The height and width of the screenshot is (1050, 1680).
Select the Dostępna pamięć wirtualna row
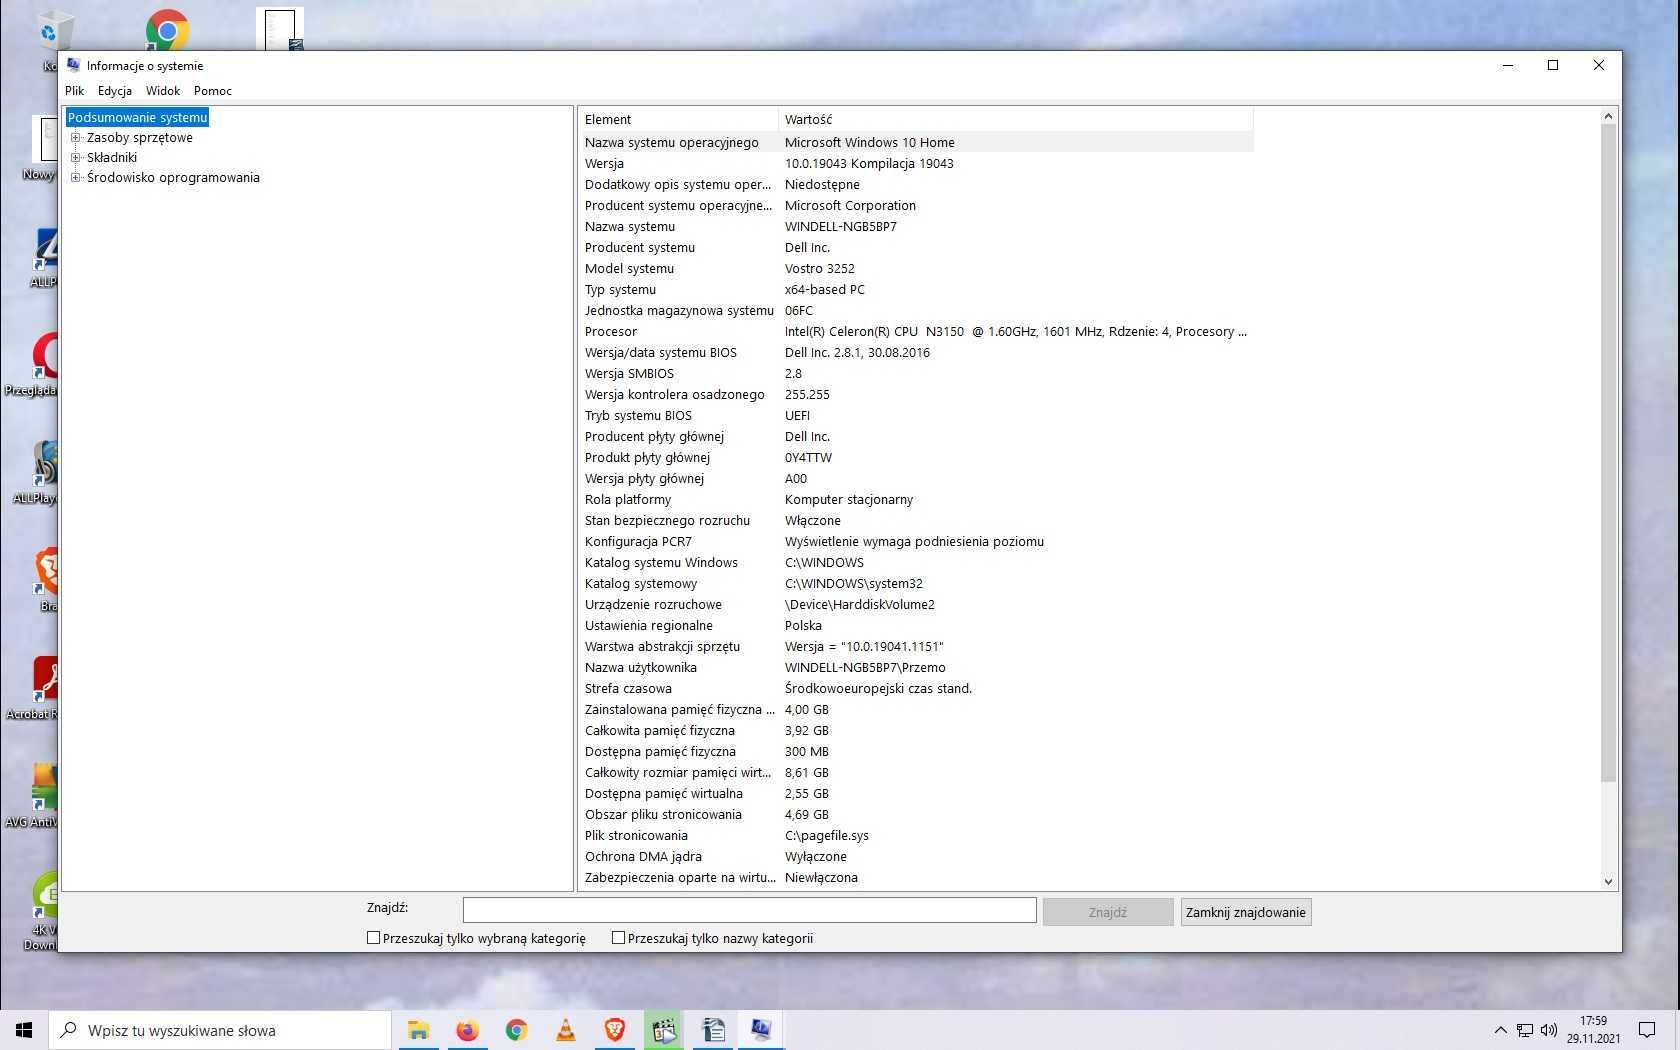(916, 794)
